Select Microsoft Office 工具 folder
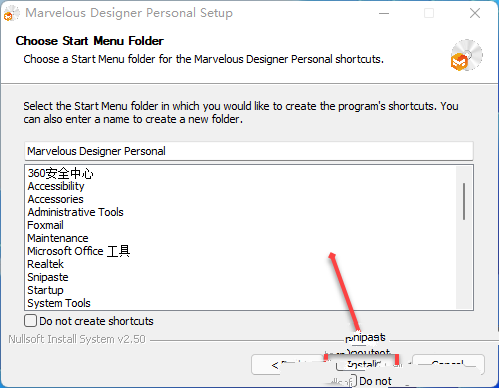499x388 pixels. tap(79, 251)
